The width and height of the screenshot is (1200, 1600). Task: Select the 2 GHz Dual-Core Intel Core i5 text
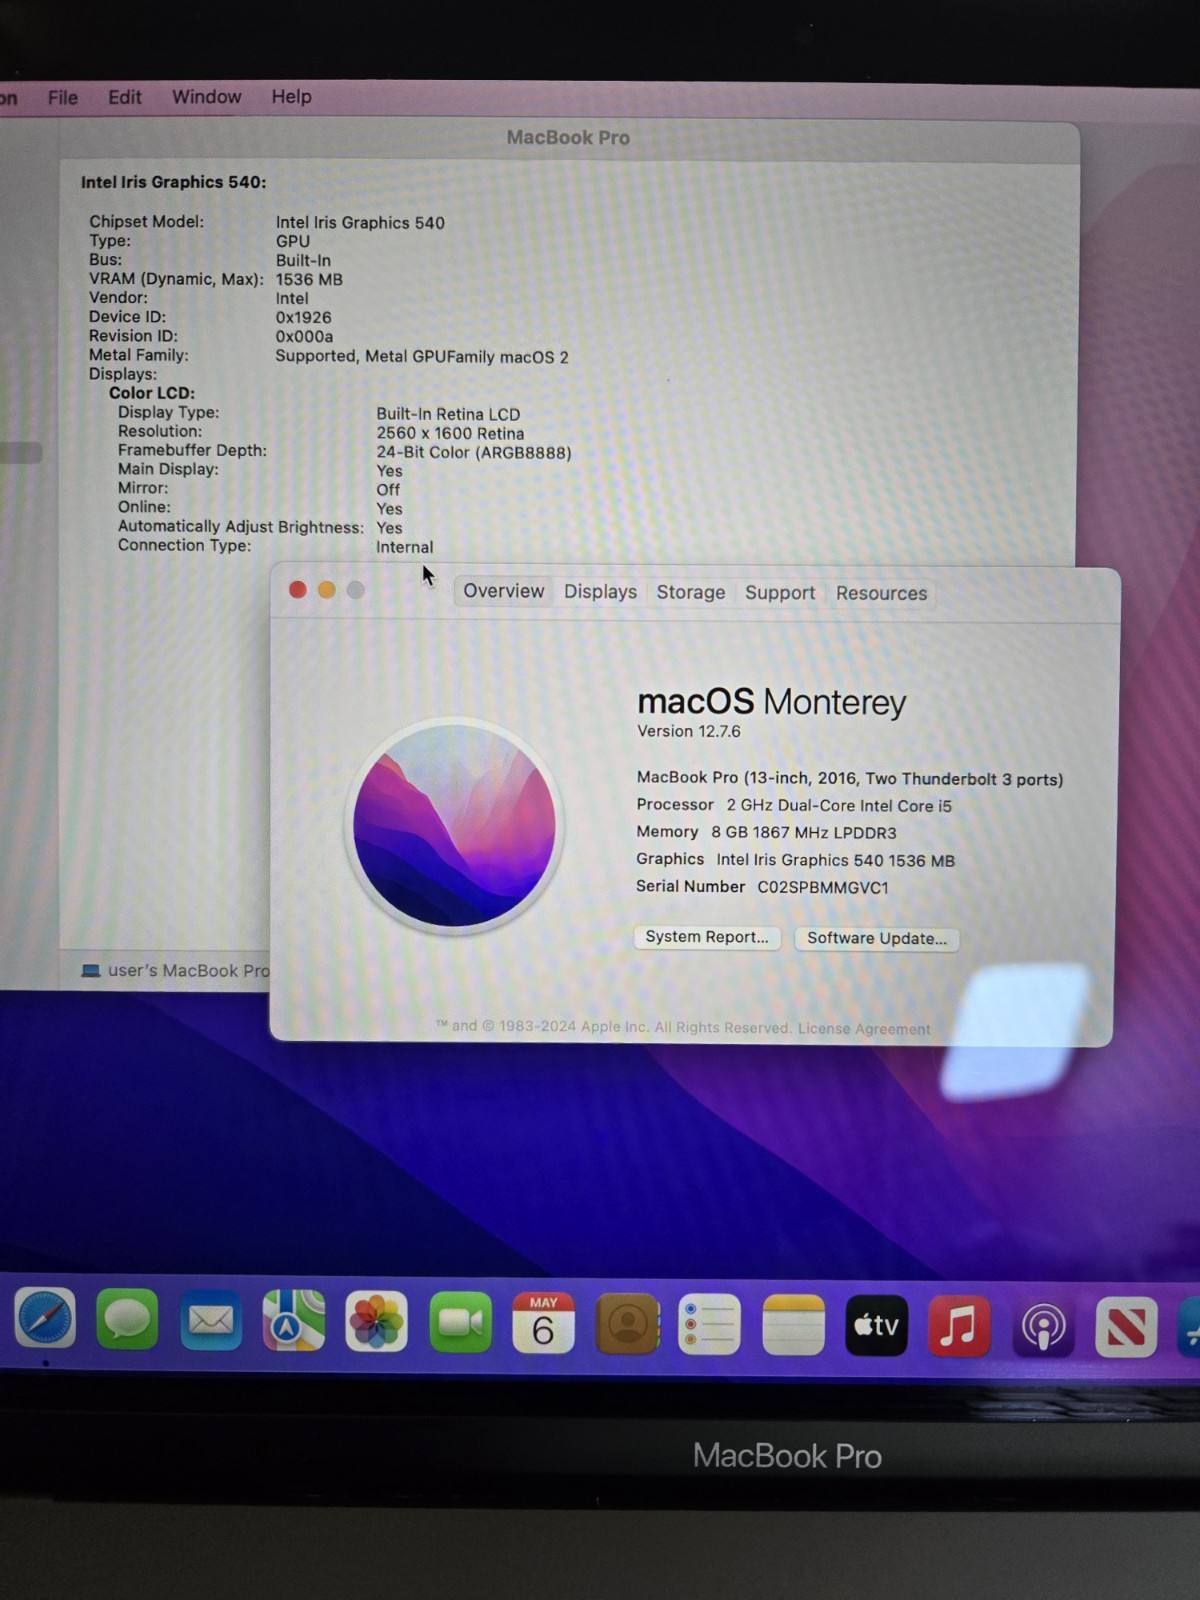(839, 805)
